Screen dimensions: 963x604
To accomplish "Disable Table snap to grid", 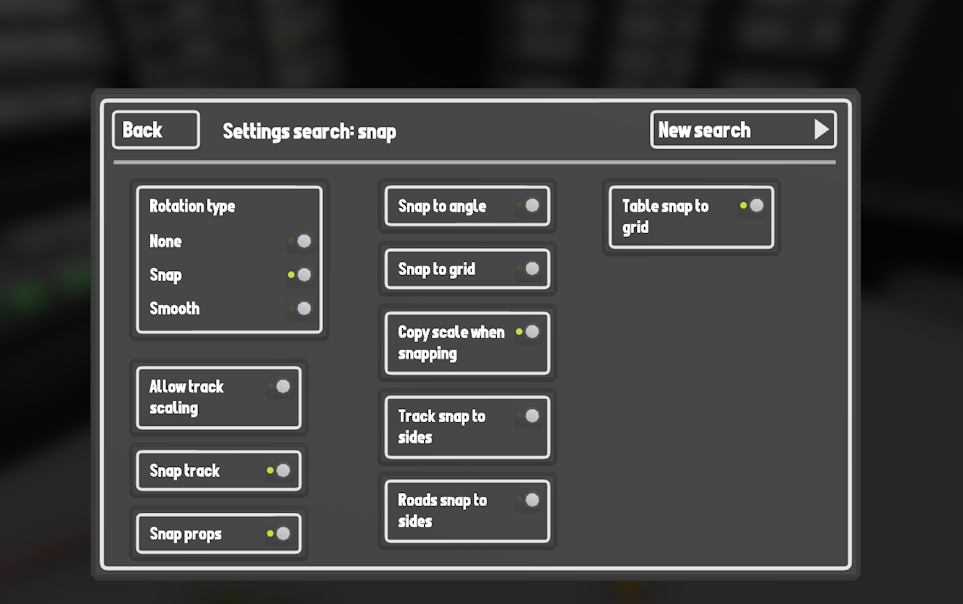I will pyautogui.click(x=755, y=206).
